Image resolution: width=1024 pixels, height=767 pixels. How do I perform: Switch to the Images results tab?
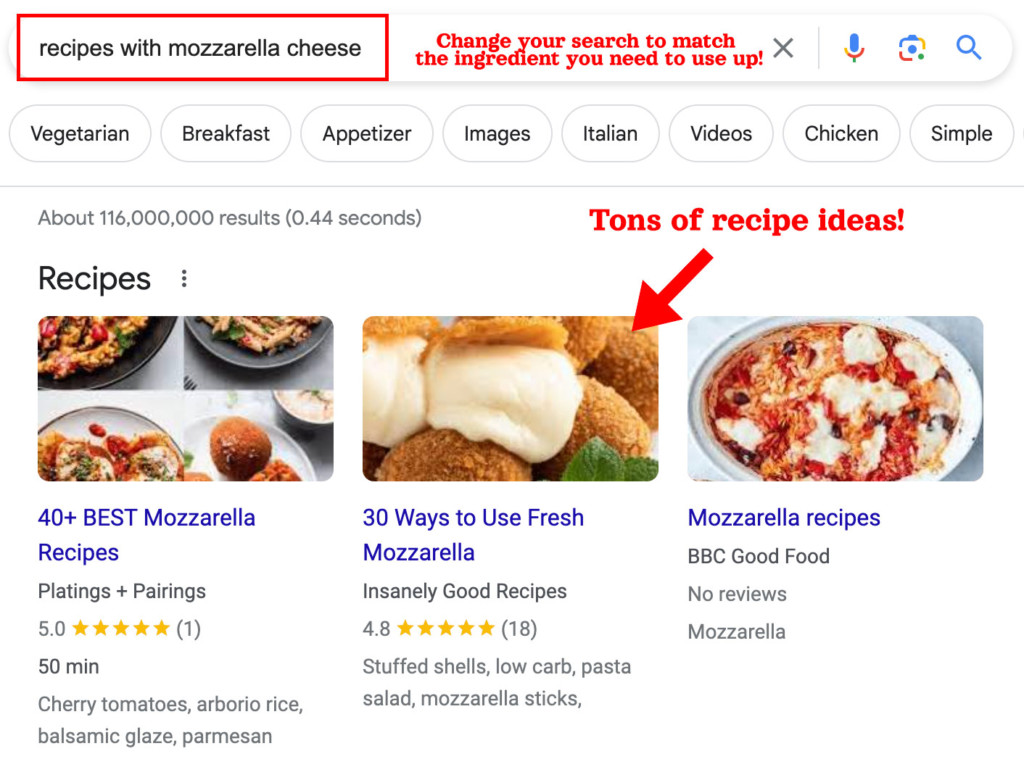[x=497, y=133]
